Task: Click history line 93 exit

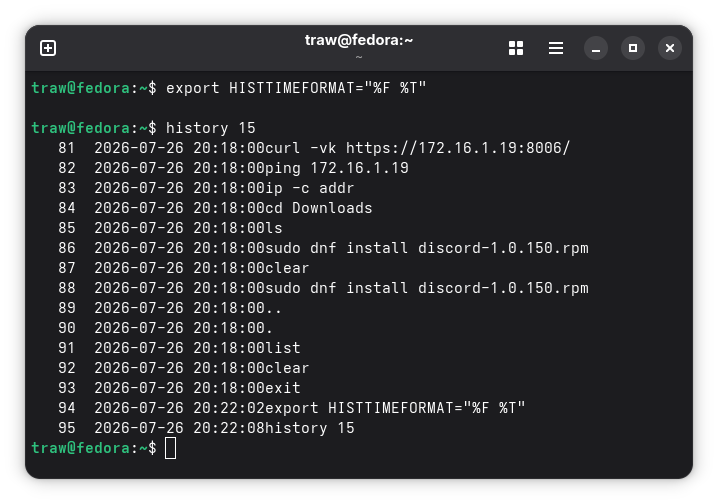Action: pos(179,388)
